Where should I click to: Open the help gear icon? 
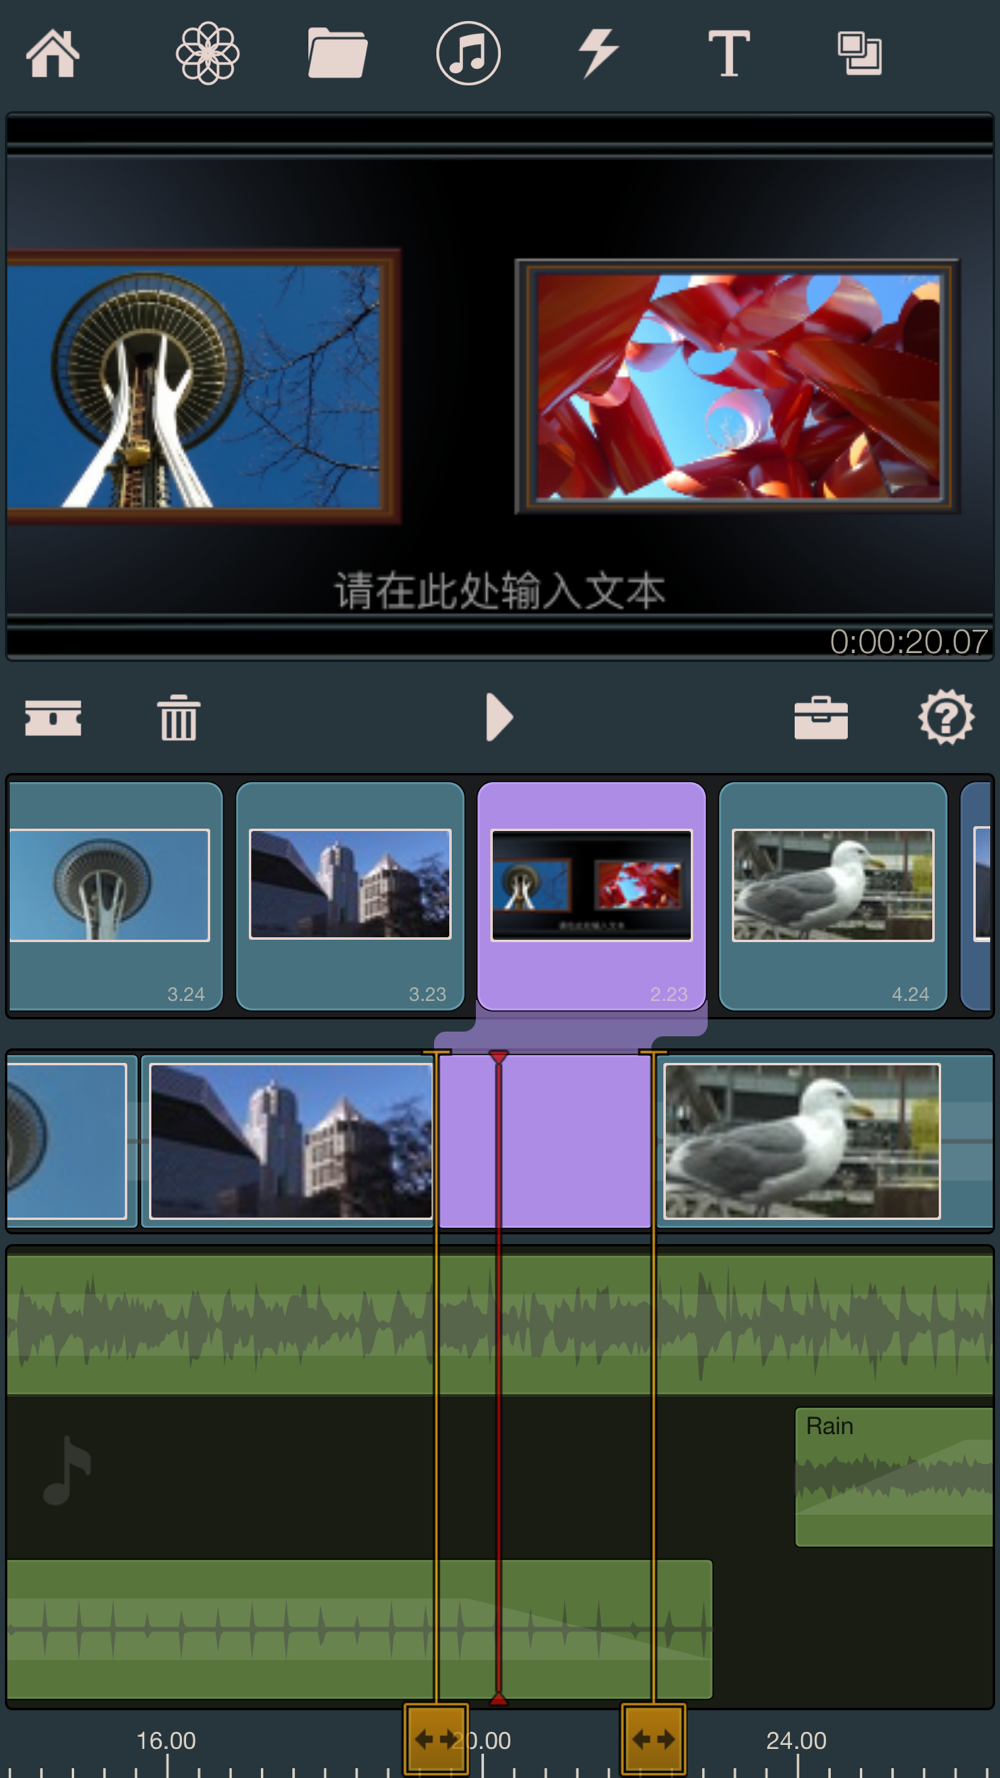946,717
